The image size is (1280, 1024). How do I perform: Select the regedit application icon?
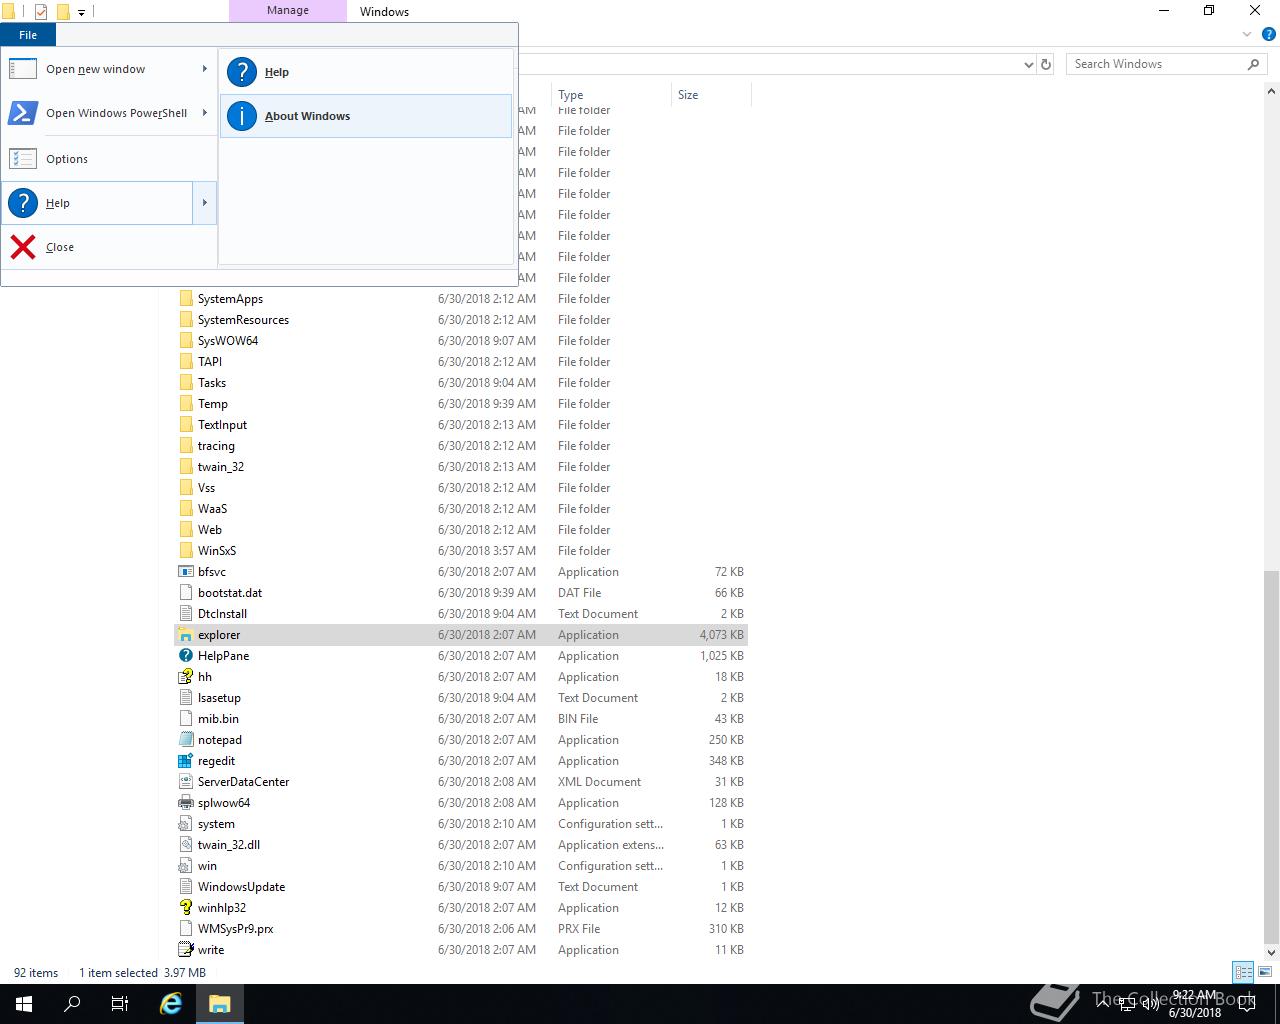(186, 761)
